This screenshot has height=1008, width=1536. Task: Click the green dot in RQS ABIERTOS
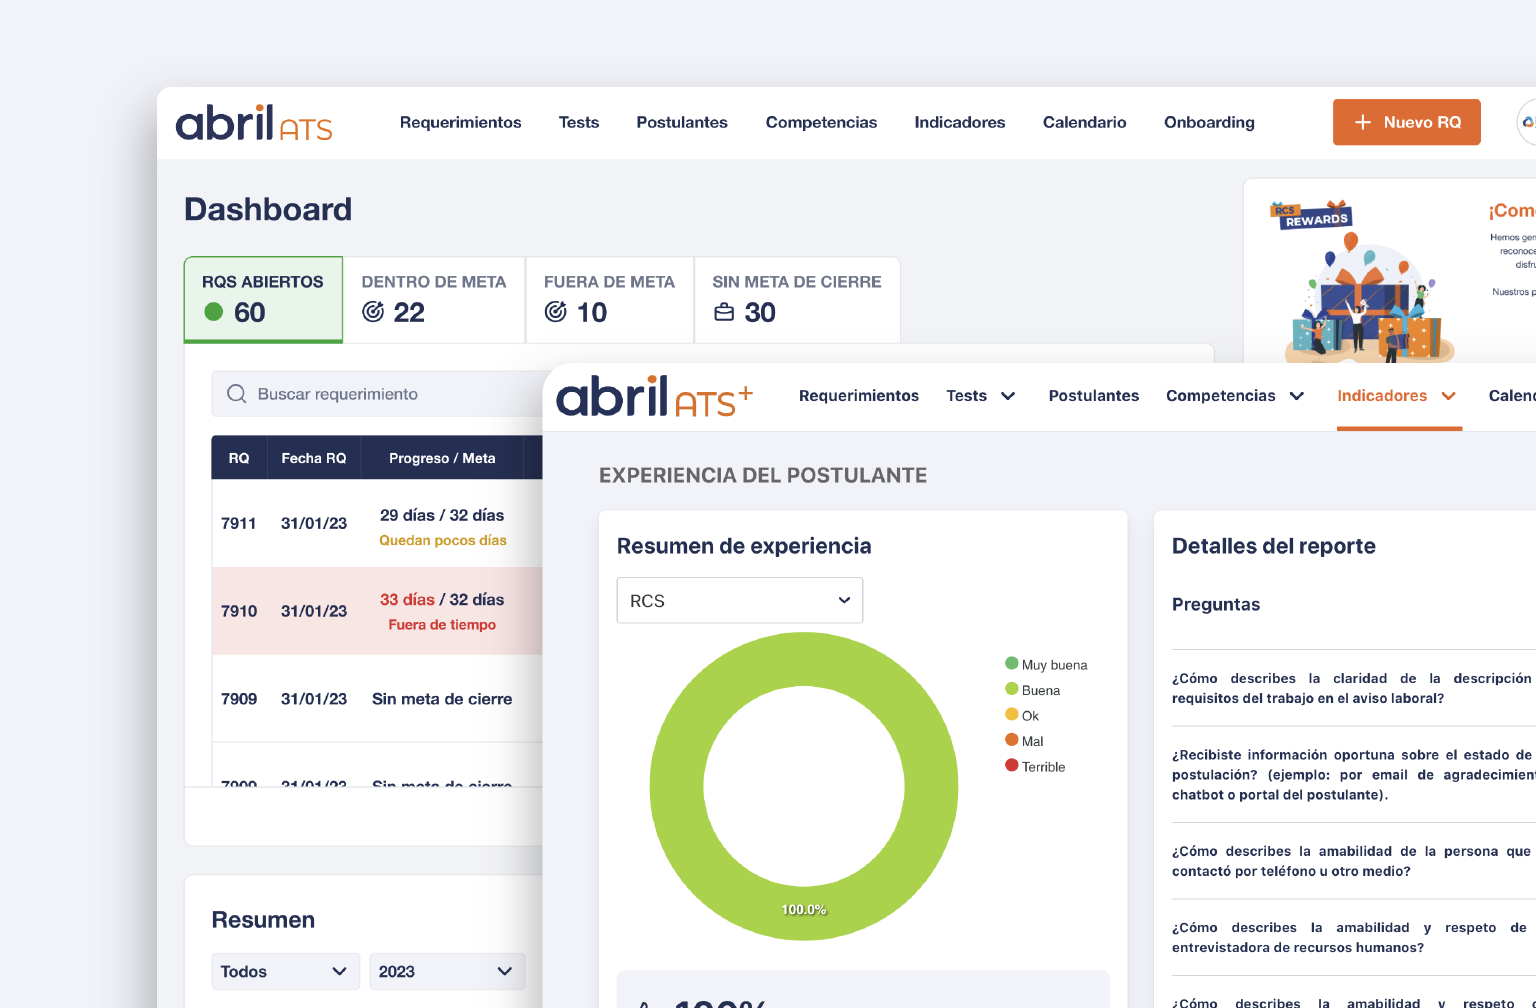click(x=213, y=312)
